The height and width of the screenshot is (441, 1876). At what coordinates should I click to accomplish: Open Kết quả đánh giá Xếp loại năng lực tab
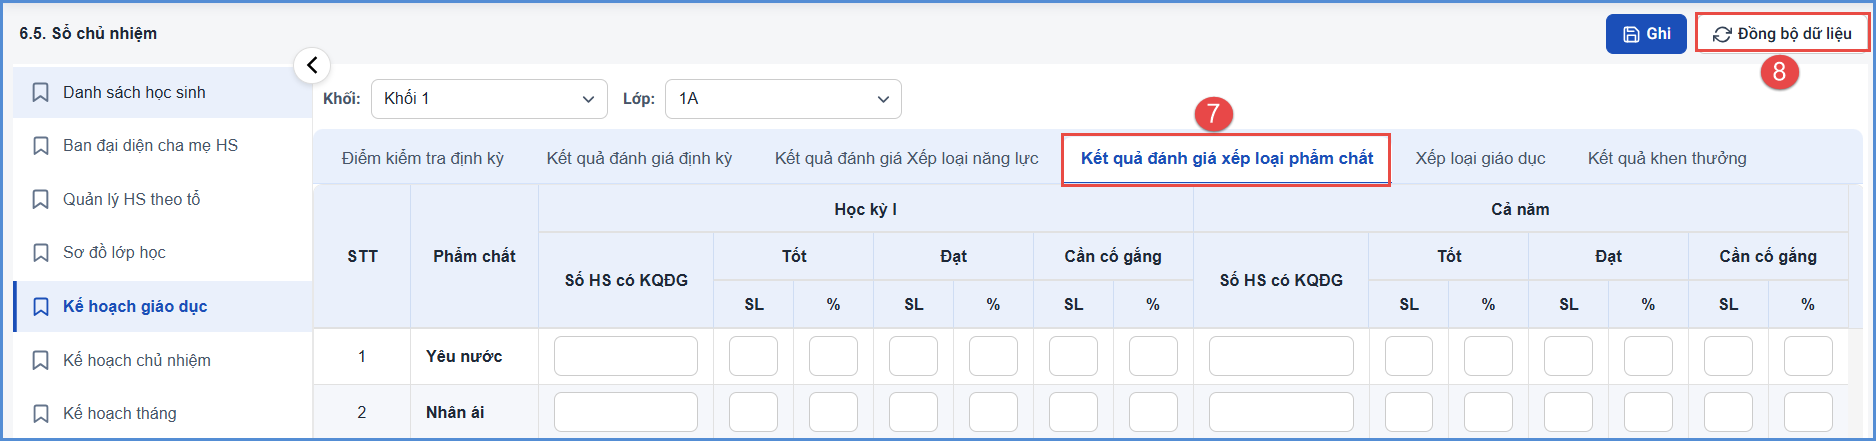[906, 158]
